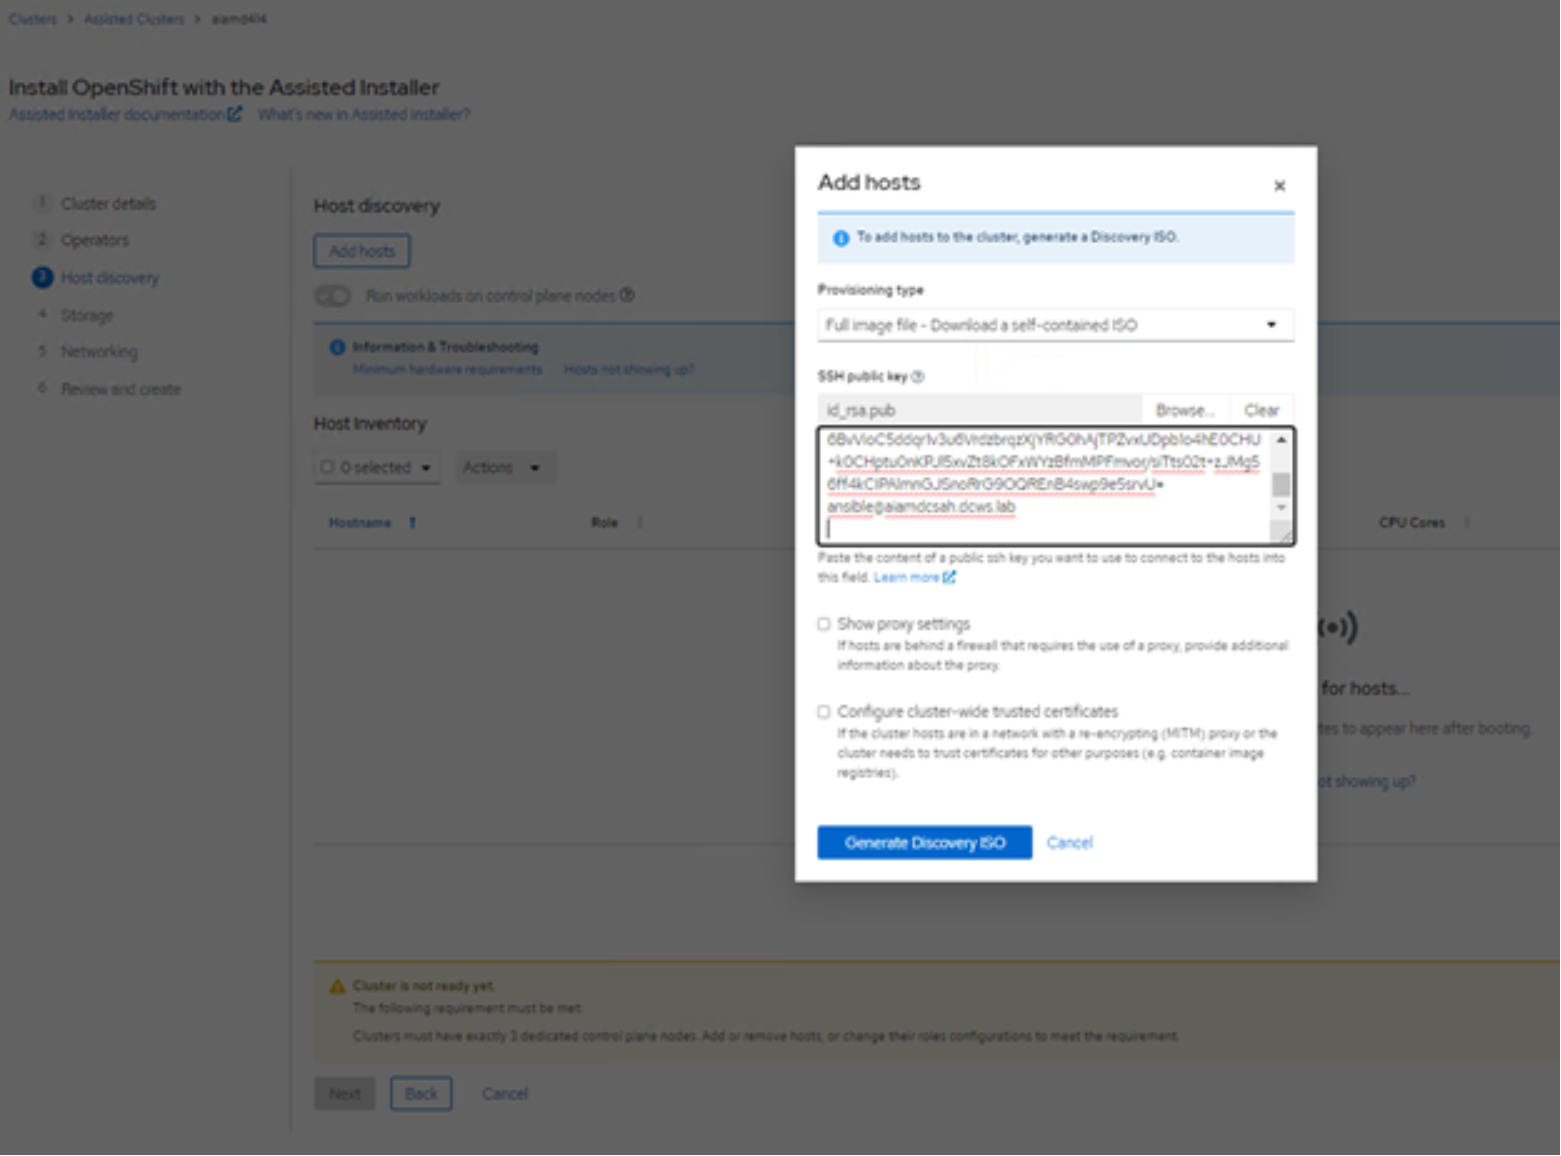Image resolution: width=1561 pixels, height=1156 pixels.
Task: Click the CPU Cores column options icon
Action: (x=1467, y=523)
